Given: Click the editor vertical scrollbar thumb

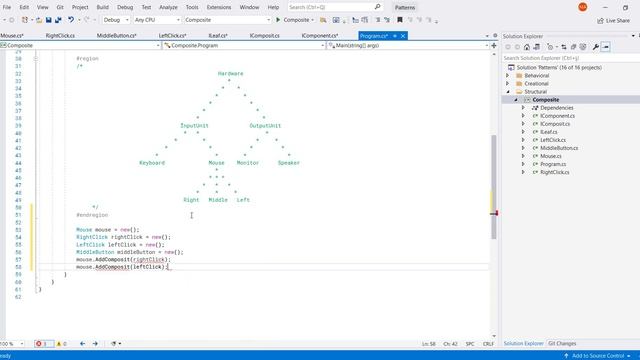Looking at the screenshot, I should tap(494, 187).
